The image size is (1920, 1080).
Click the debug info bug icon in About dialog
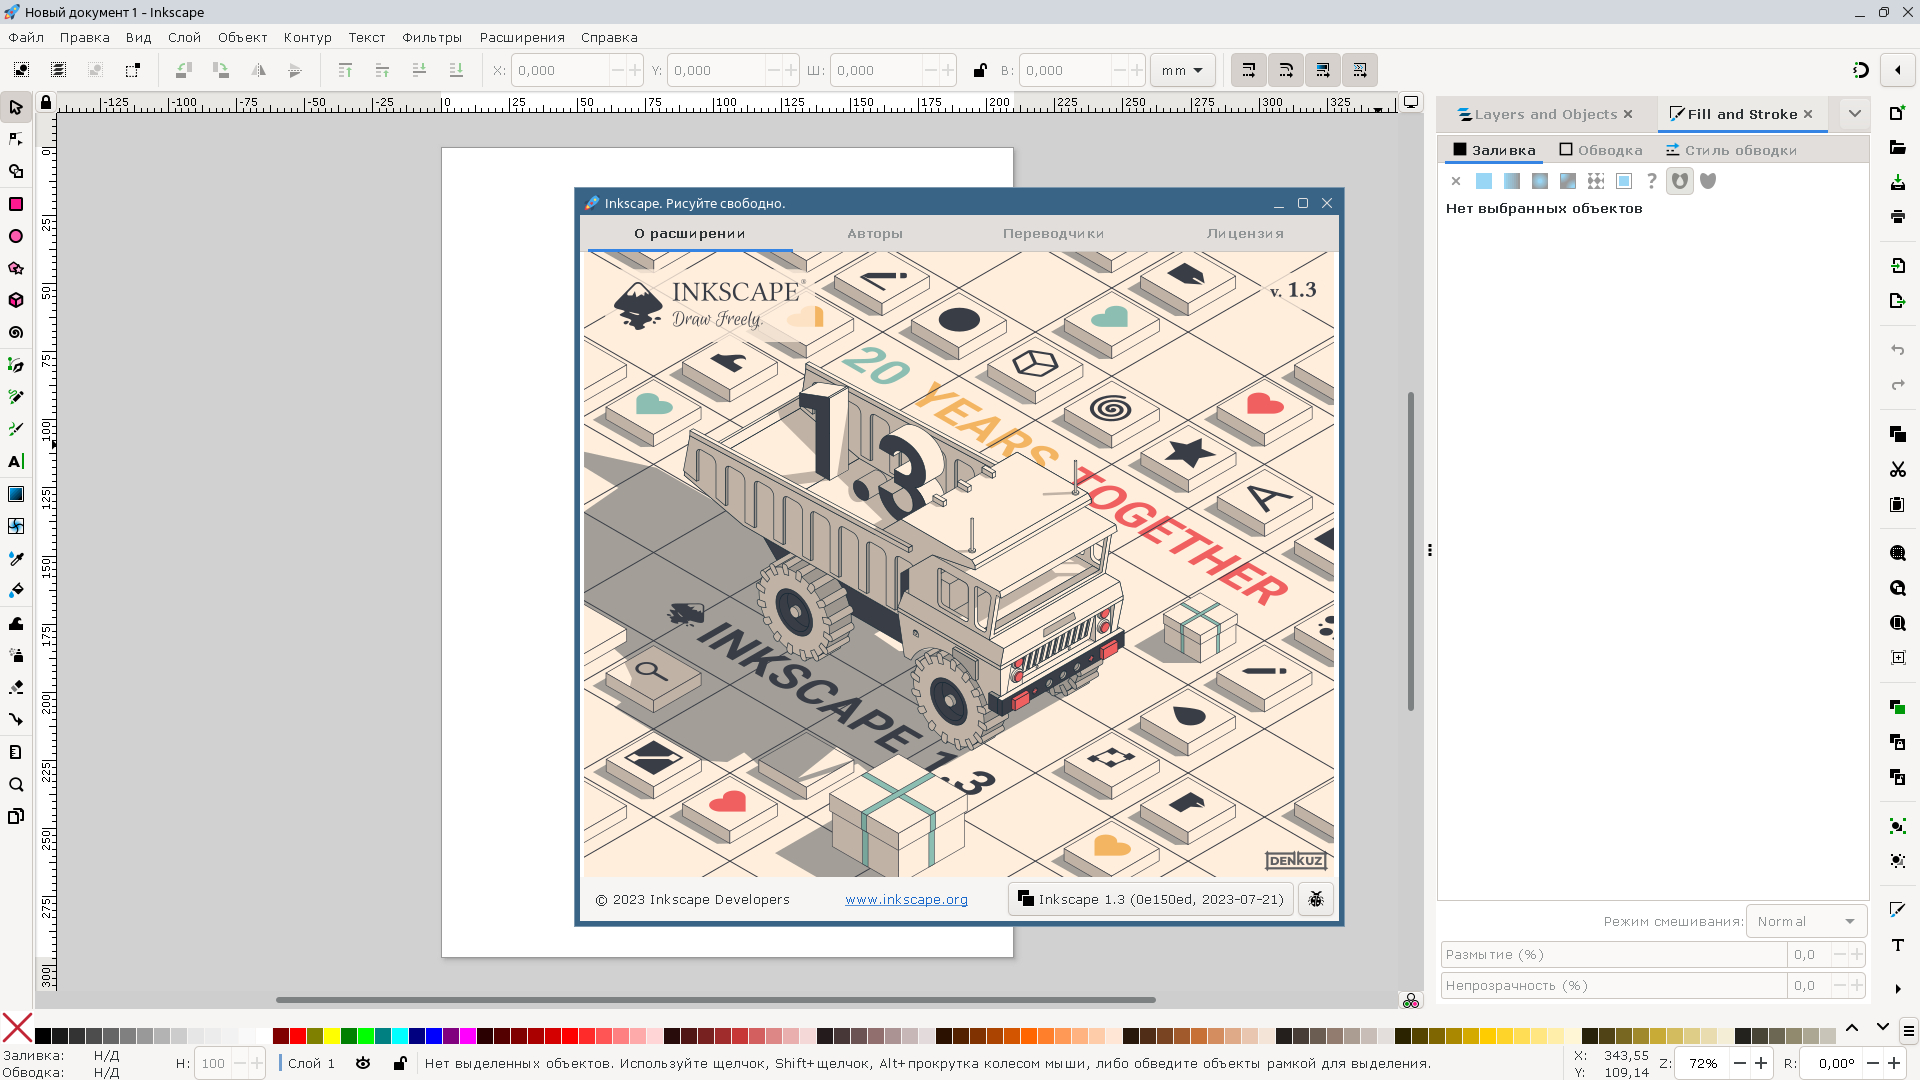pyautogui.click(x=1316, y=899)
